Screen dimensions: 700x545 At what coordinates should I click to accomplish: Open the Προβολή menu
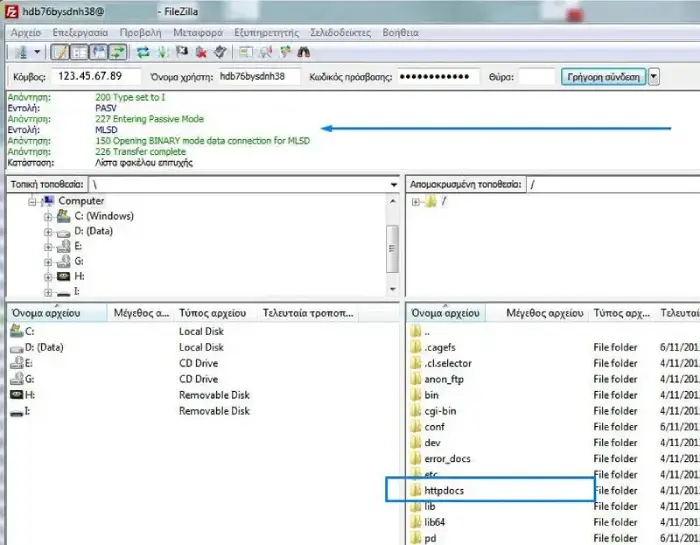[141, 33]
